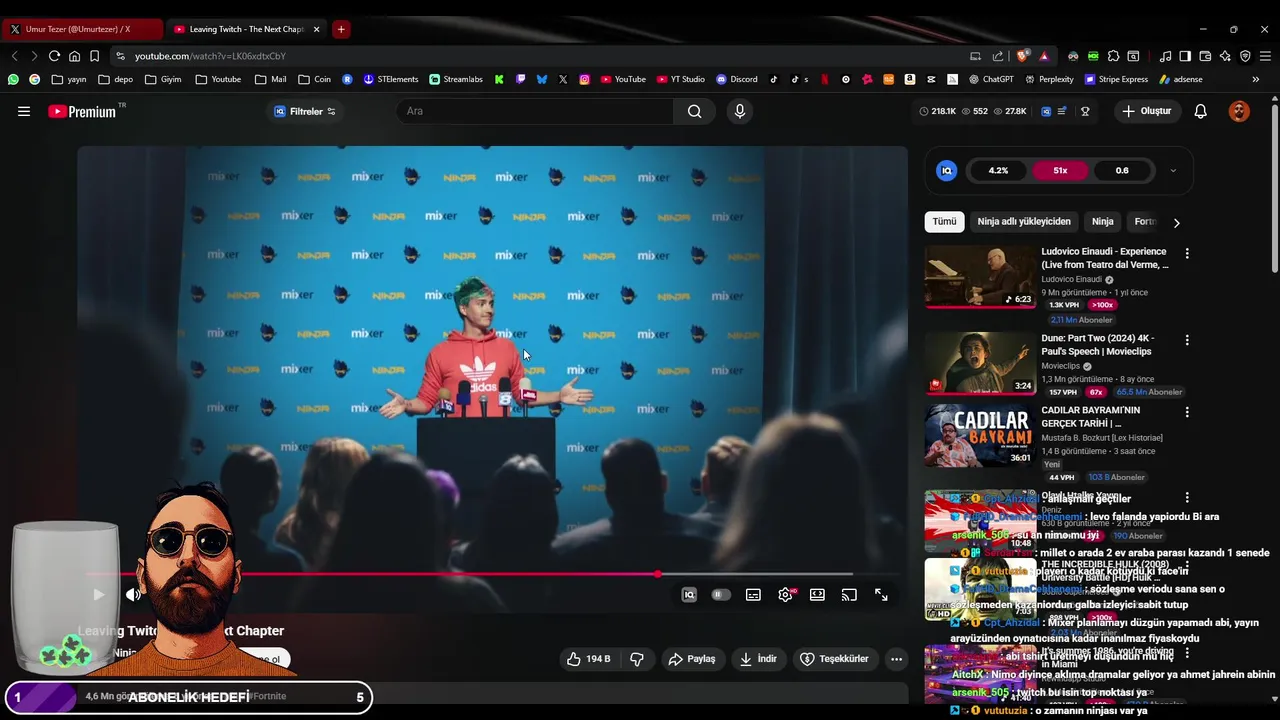Image resolution: width=1280 pixels, height=720 pixels.
Task: Select the 'Ninja adlı yükleyiciden' chip
Action: [x=1024, y=222]
